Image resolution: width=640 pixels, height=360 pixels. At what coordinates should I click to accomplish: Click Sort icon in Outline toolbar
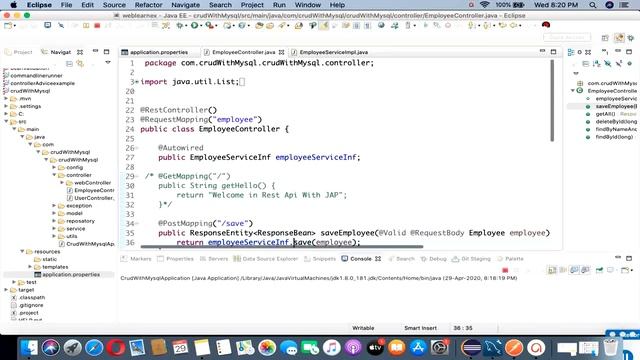(x=597, y=64)
